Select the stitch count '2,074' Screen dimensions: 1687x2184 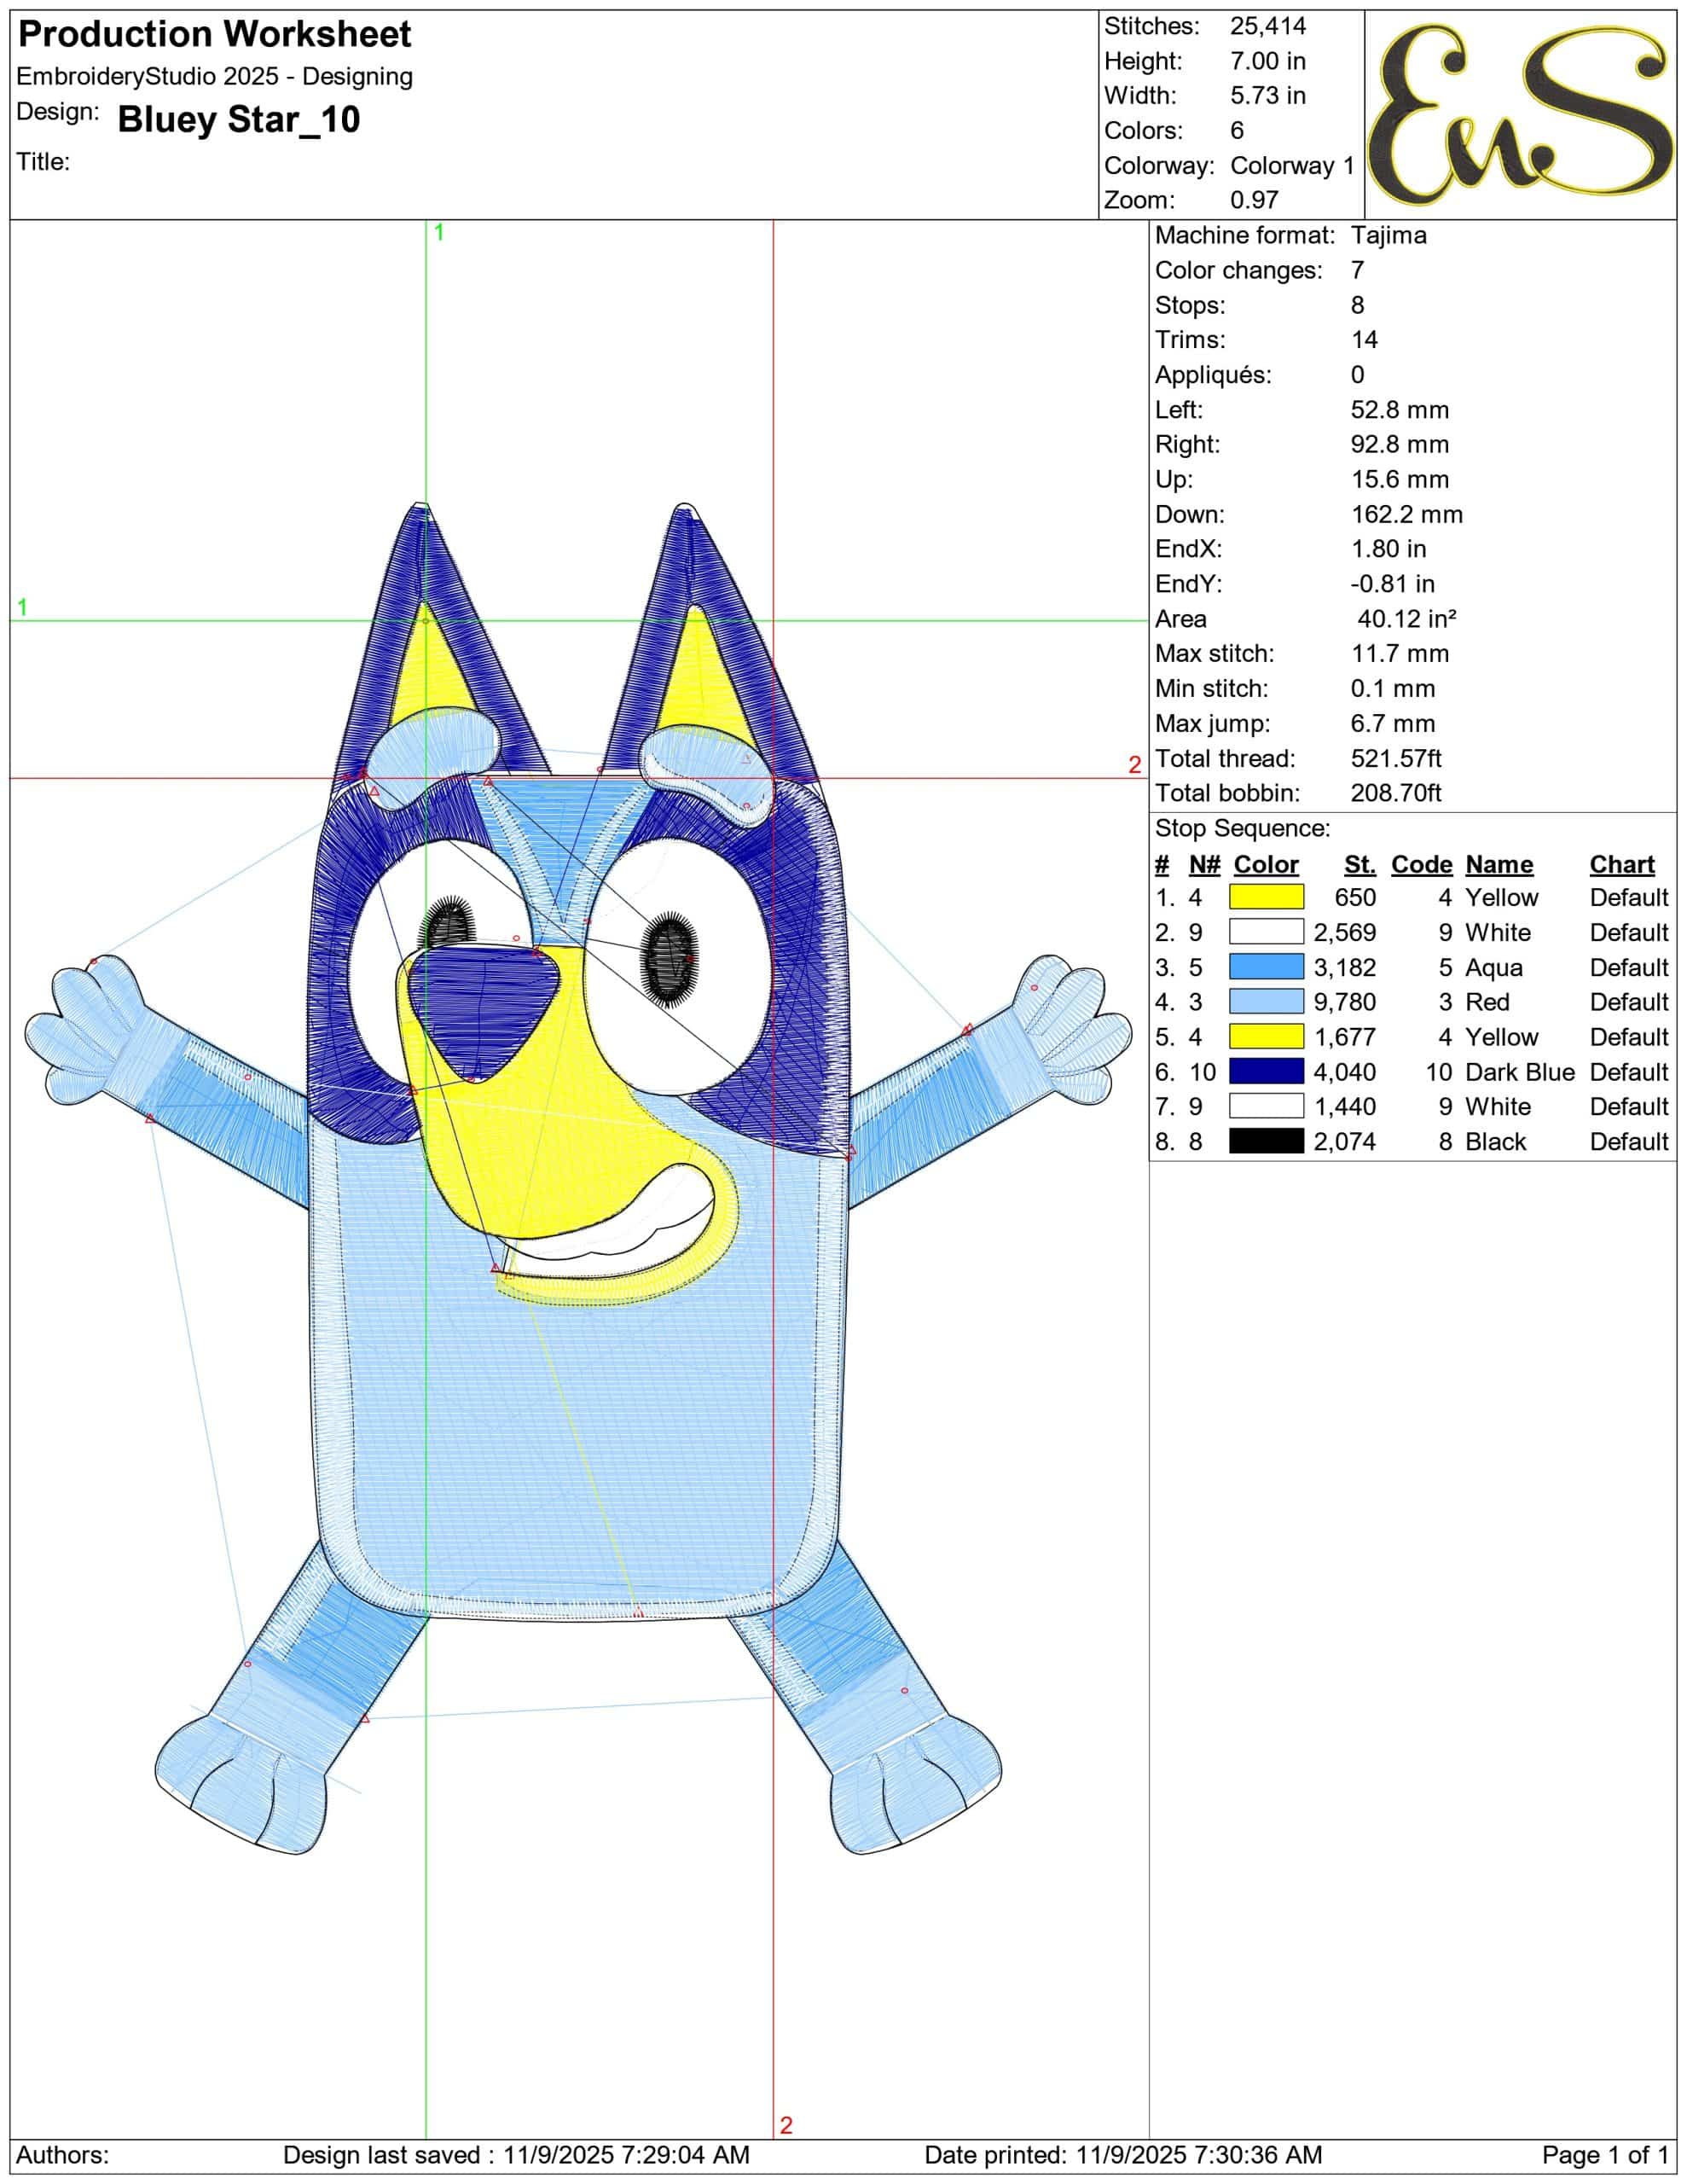(1345, 1142)
